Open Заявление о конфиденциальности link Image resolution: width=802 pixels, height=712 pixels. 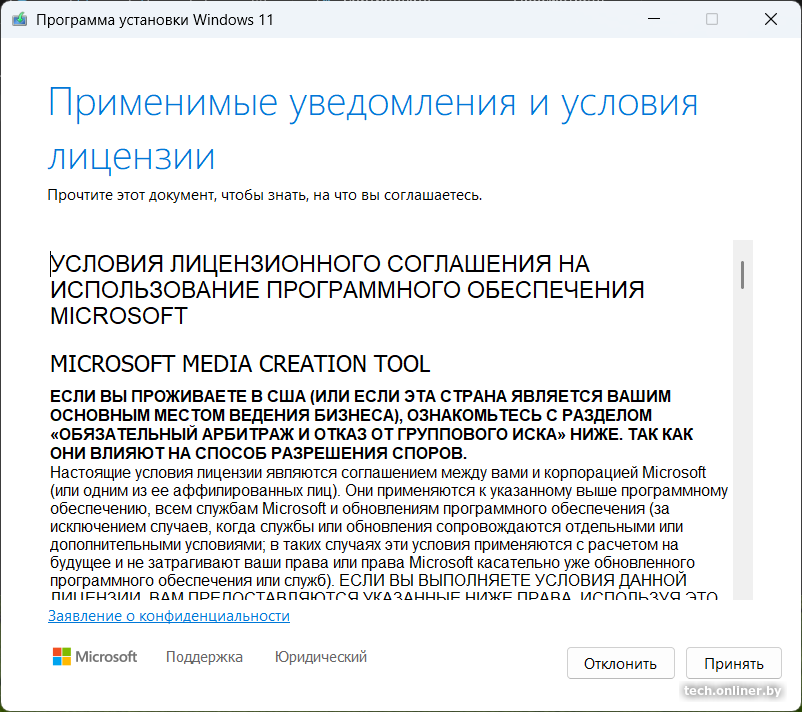169,616
